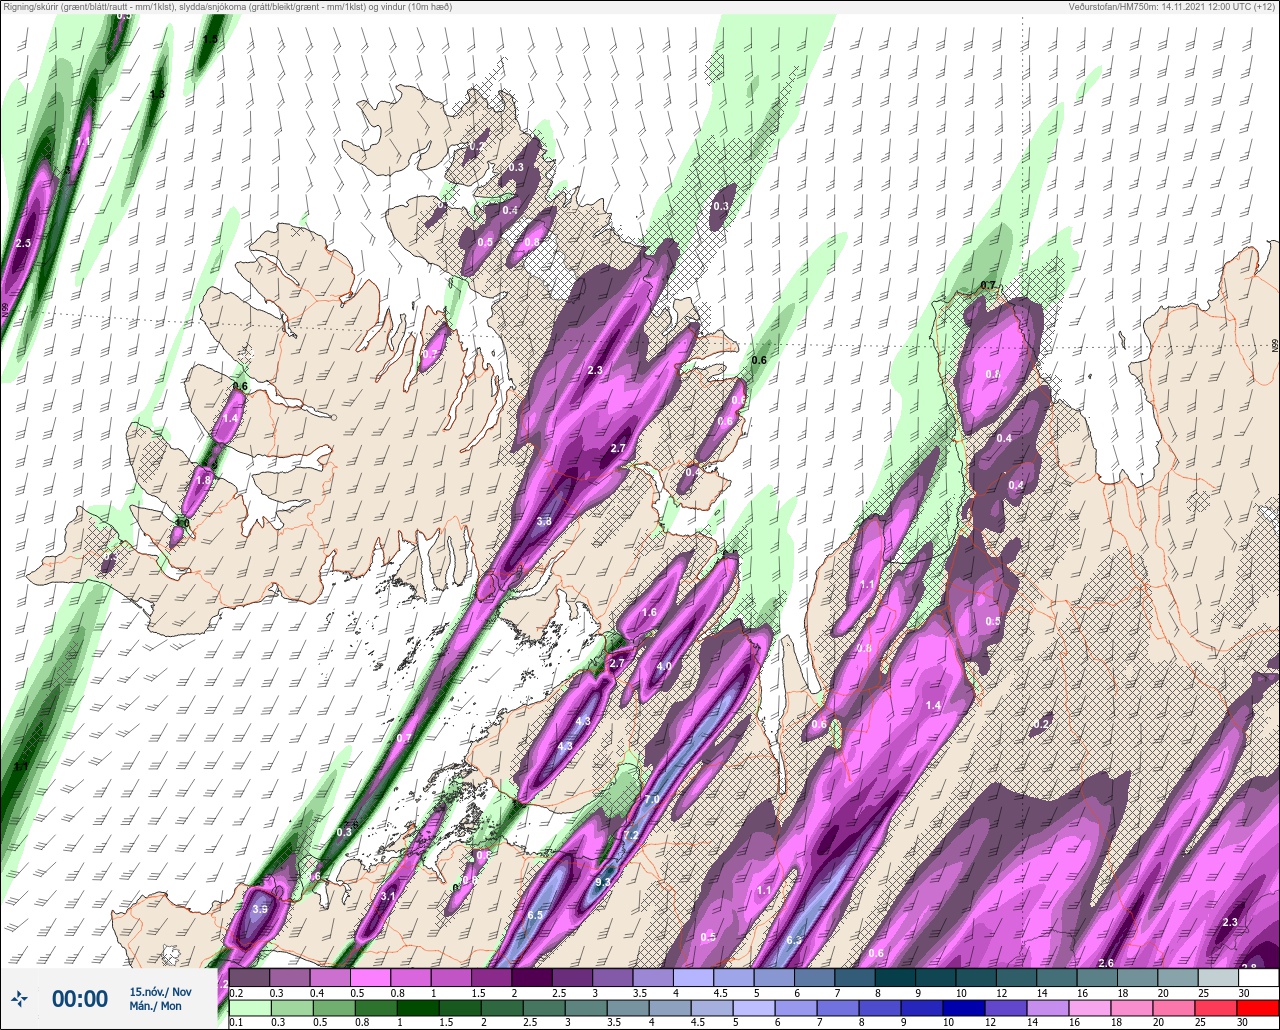1280x1030 pixels.
Task: Click the 'Mán./ Mon' weekday label
Action: [156, 1006]
